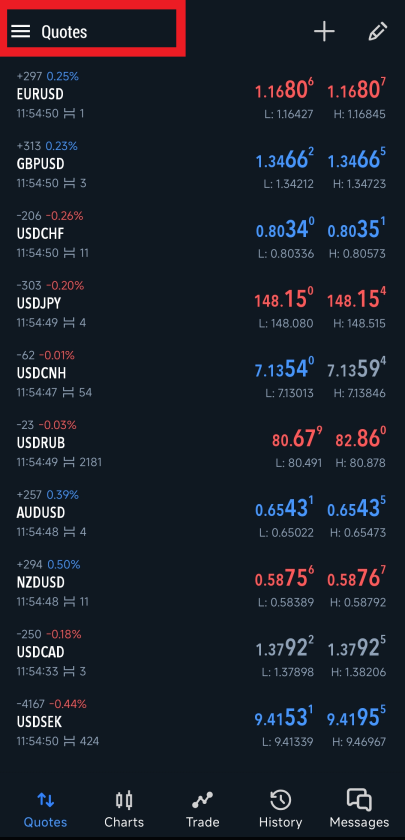Tap the candlestick Charts icon
The height and width of the screenshot is (840, 405).
click(124, 801)
